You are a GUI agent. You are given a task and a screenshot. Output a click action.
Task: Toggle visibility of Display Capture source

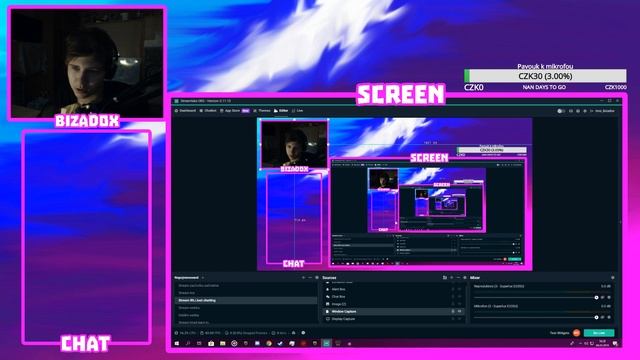click(460, 319)
